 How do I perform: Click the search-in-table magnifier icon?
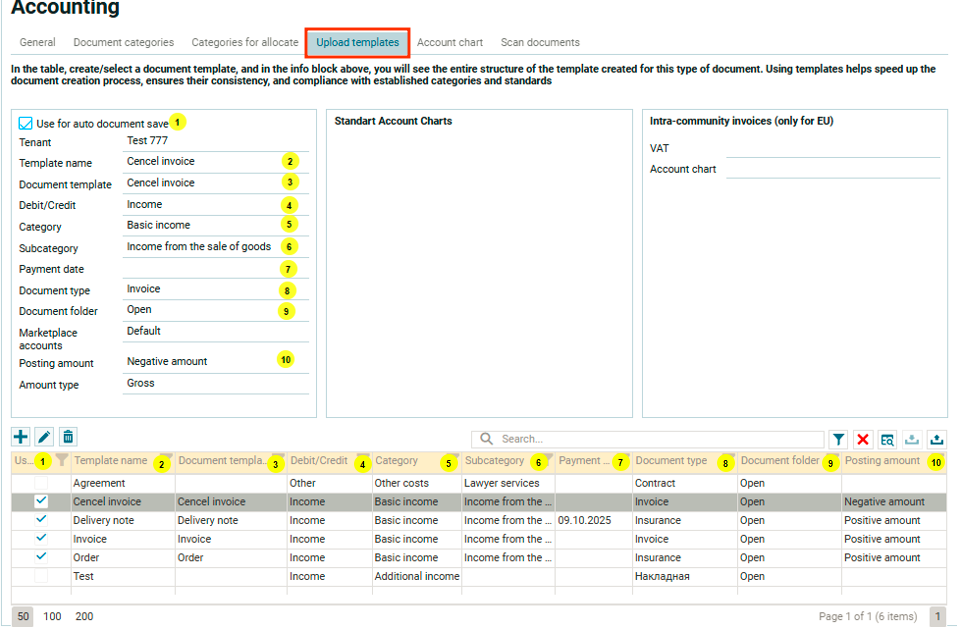tap(887, 439)
